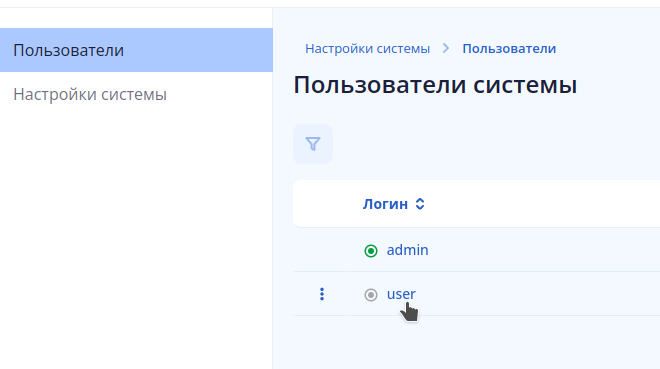
Task: Click the green status indicator beside admin
Action: click(x=371, y=251)
